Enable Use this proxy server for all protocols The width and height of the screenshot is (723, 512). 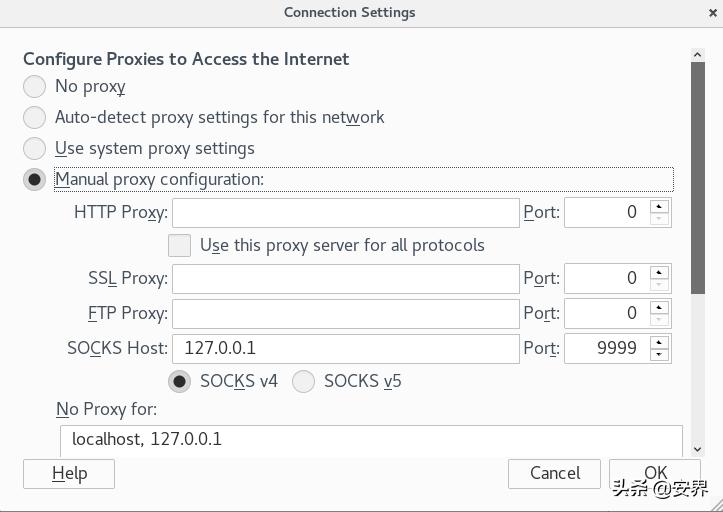pos(180,246)
